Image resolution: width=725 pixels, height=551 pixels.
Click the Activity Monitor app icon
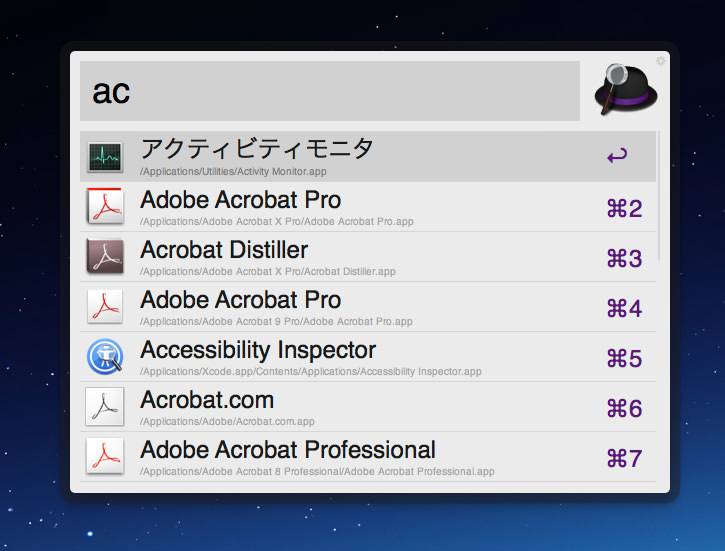[x=105, y=157]
